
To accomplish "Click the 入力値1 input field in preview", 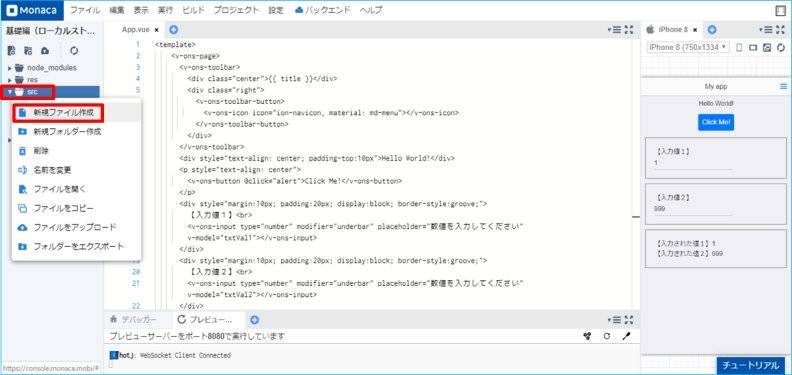I will (x=693, y=163).
